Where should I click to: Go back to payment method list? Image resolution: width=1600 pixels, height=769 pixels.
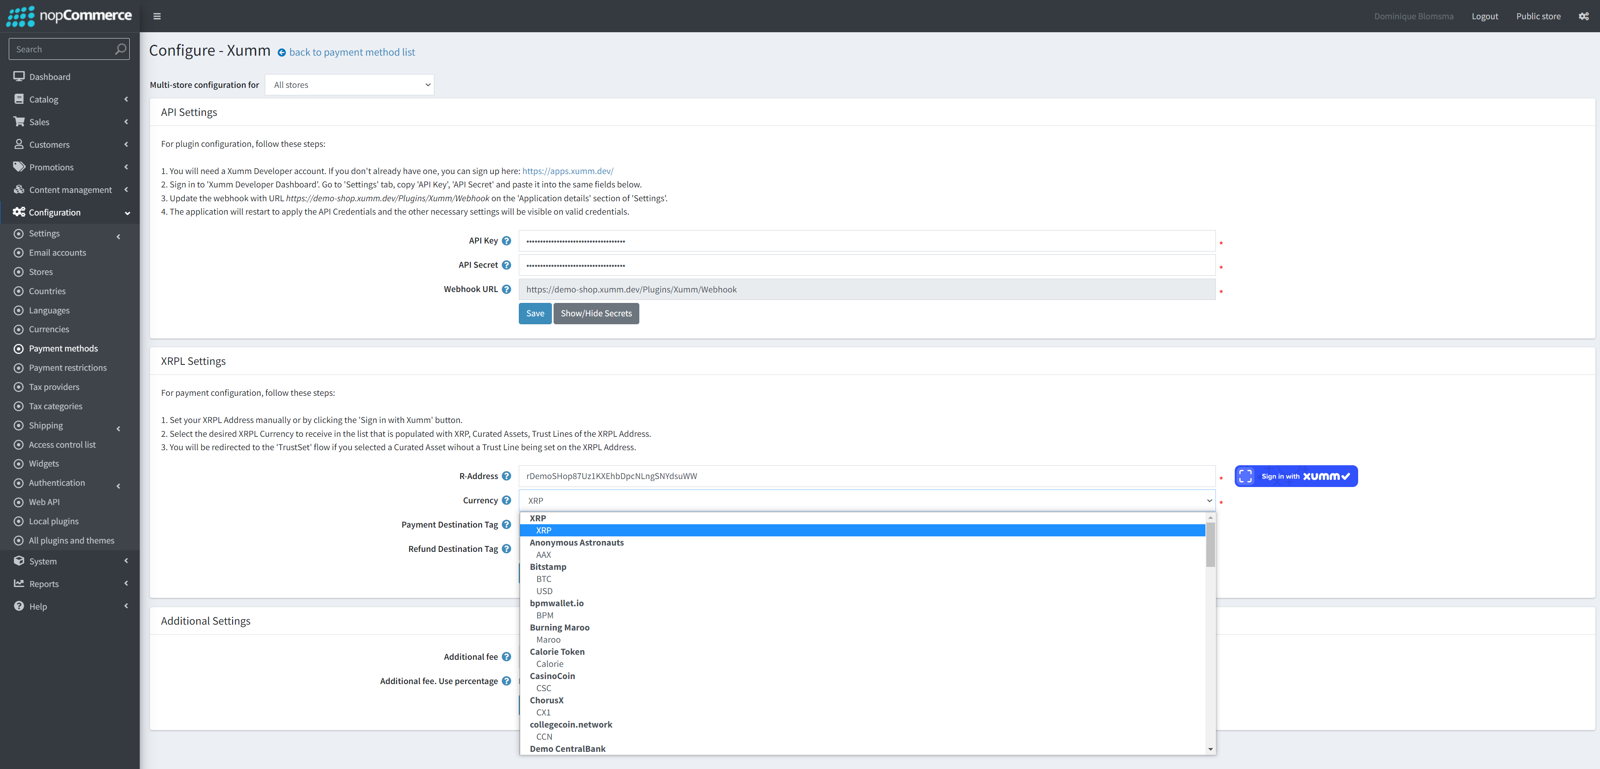[x=351, y=52]
